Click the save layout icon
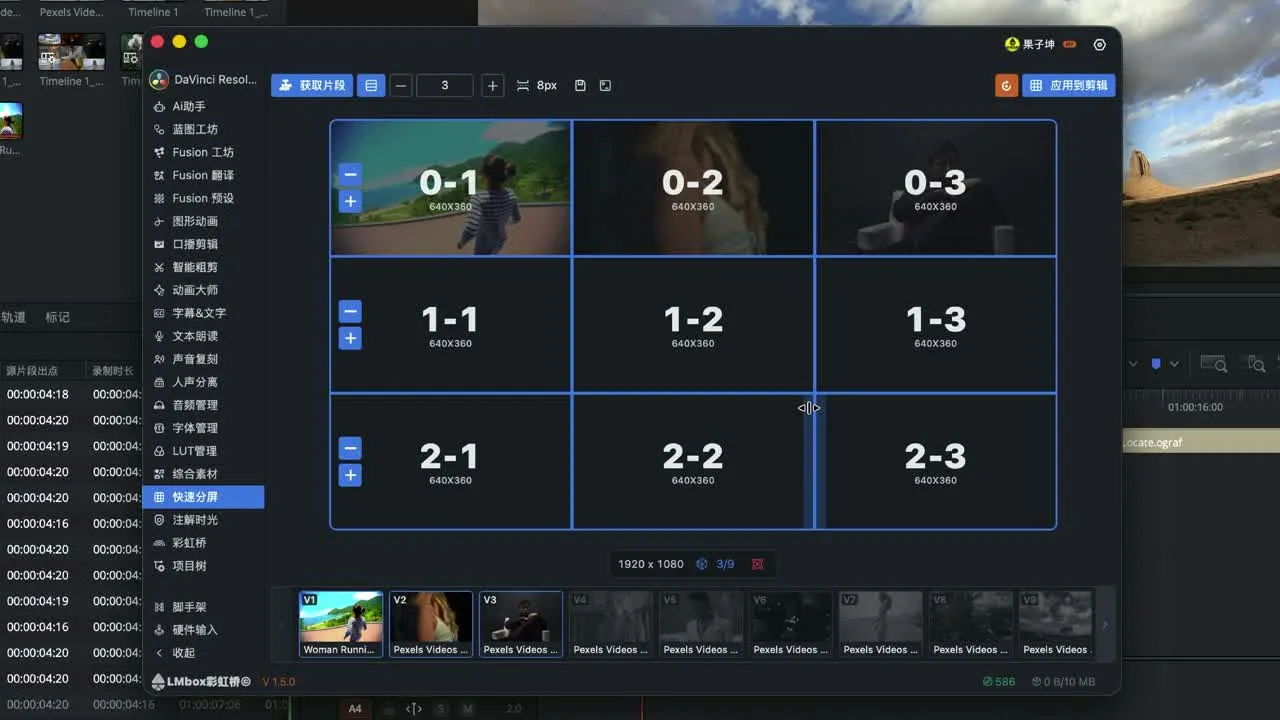1280x720 pixels. point(580,86)
